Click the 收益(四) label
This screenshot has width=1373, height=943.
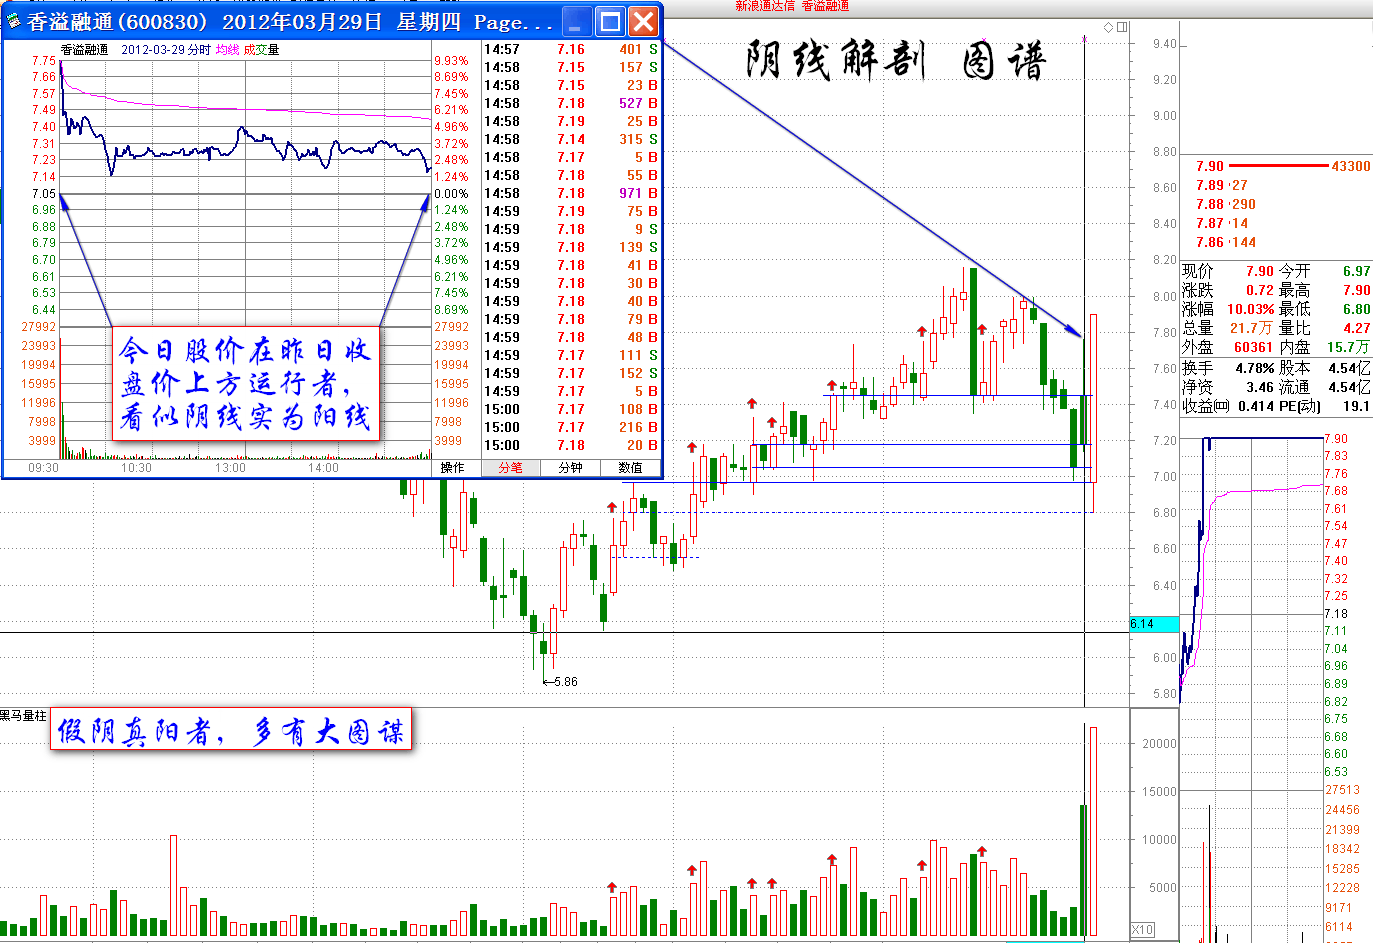[1208, 406]
